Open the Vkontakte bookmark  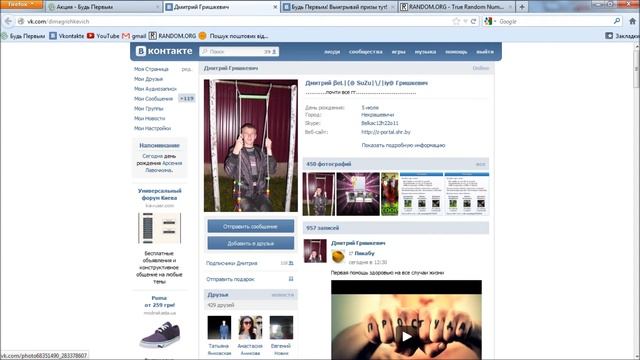click(x=67, y=36)
